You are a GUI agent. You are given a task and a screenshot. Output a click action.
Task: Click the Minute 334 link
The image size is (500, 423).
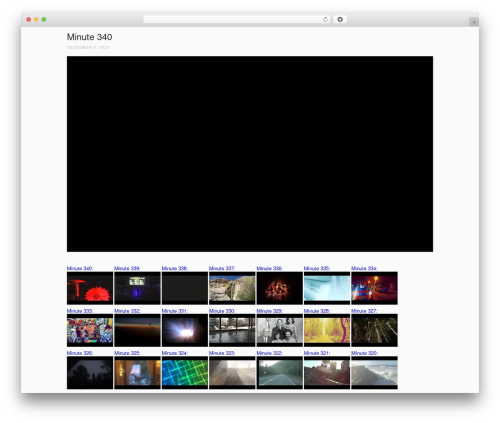[x=364, y=268]
